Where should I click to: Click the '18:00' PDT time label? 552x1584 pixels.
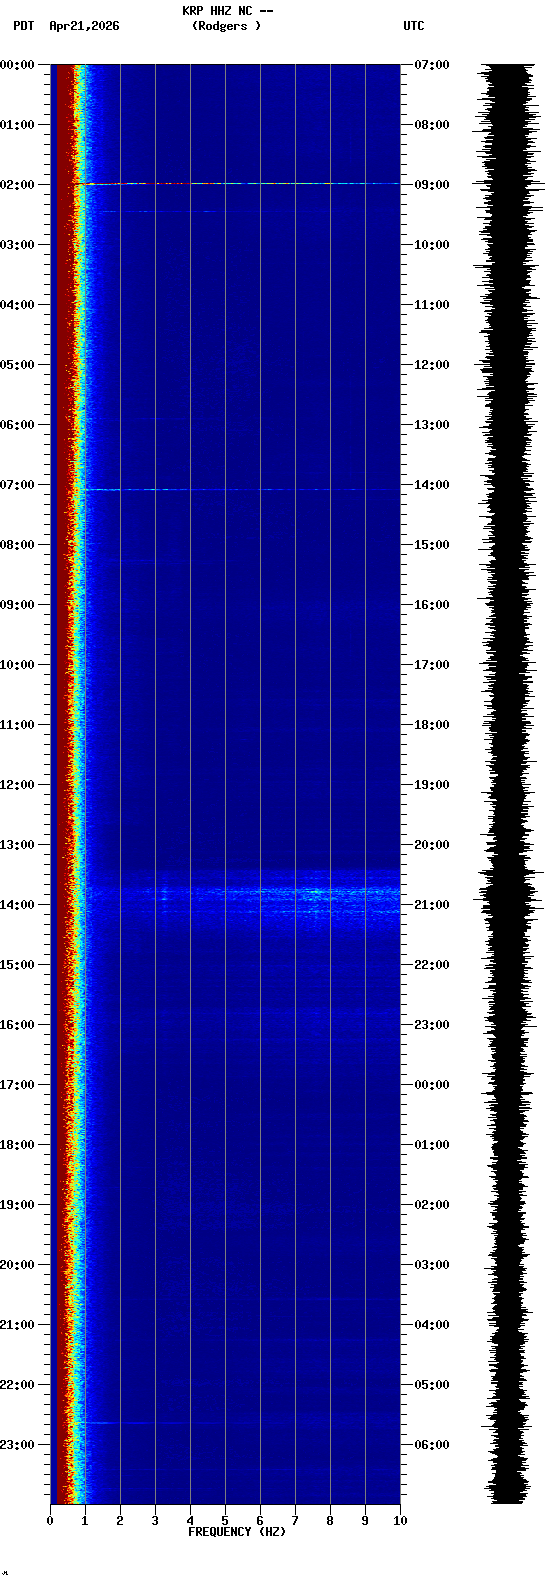[x=17, y=1145]
